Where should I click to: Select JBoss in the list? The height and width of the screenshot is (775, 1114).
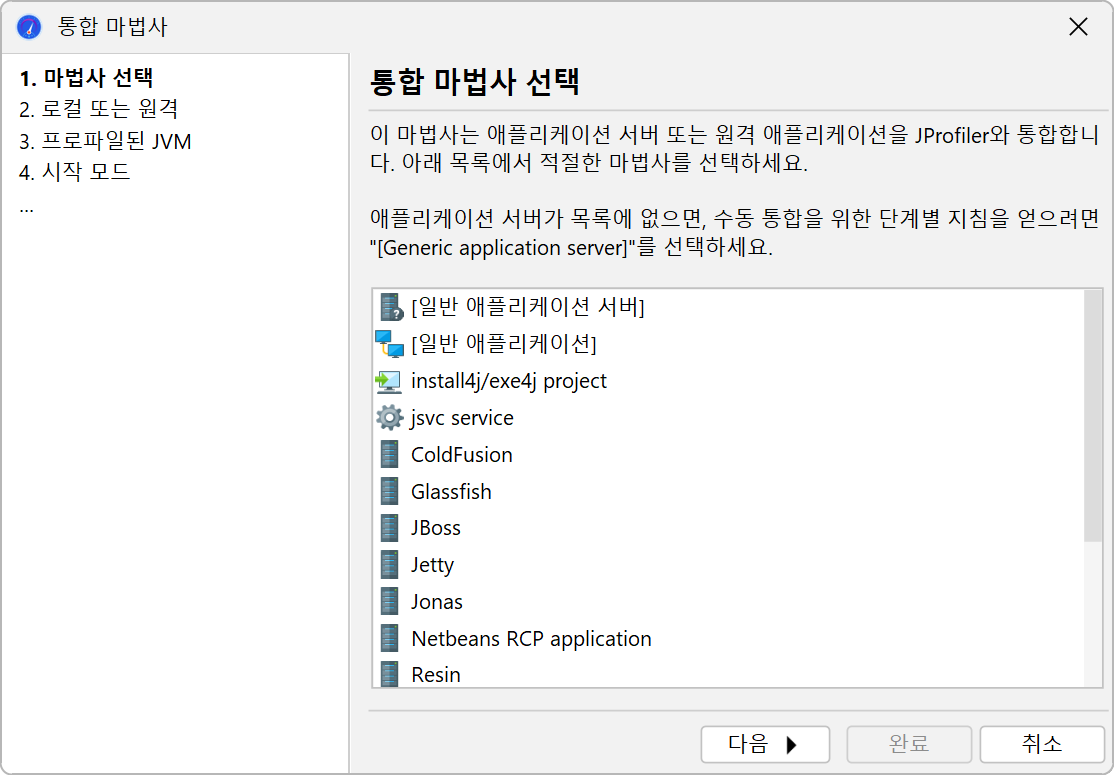(x=728, y=528)
